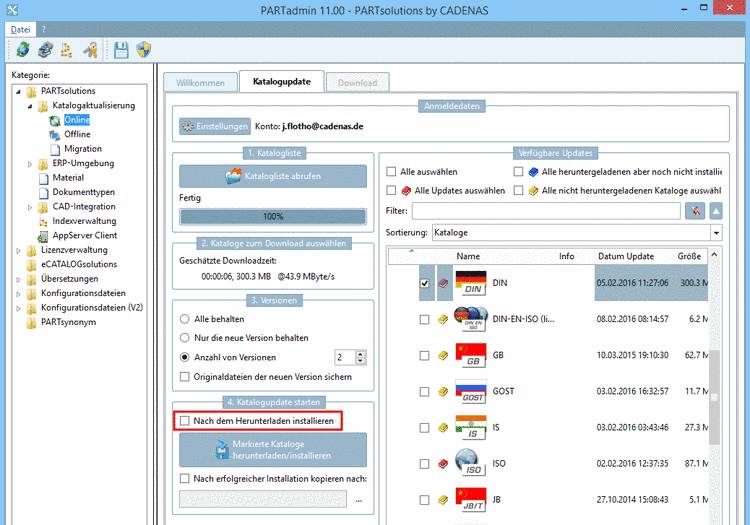Screen dimensions: 750x525
Task: Collapse the Katalogaktualisierung tree node
Action: tap(30, 106)
